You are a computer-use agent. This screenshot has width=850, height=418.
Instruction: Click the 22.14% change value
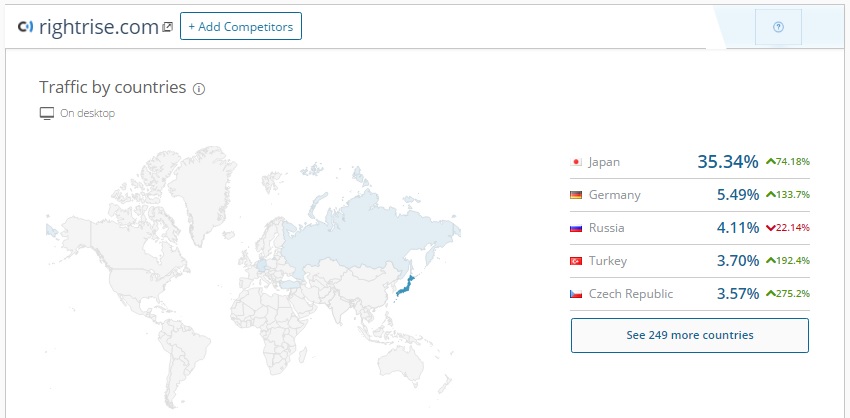tap(793, 228)
